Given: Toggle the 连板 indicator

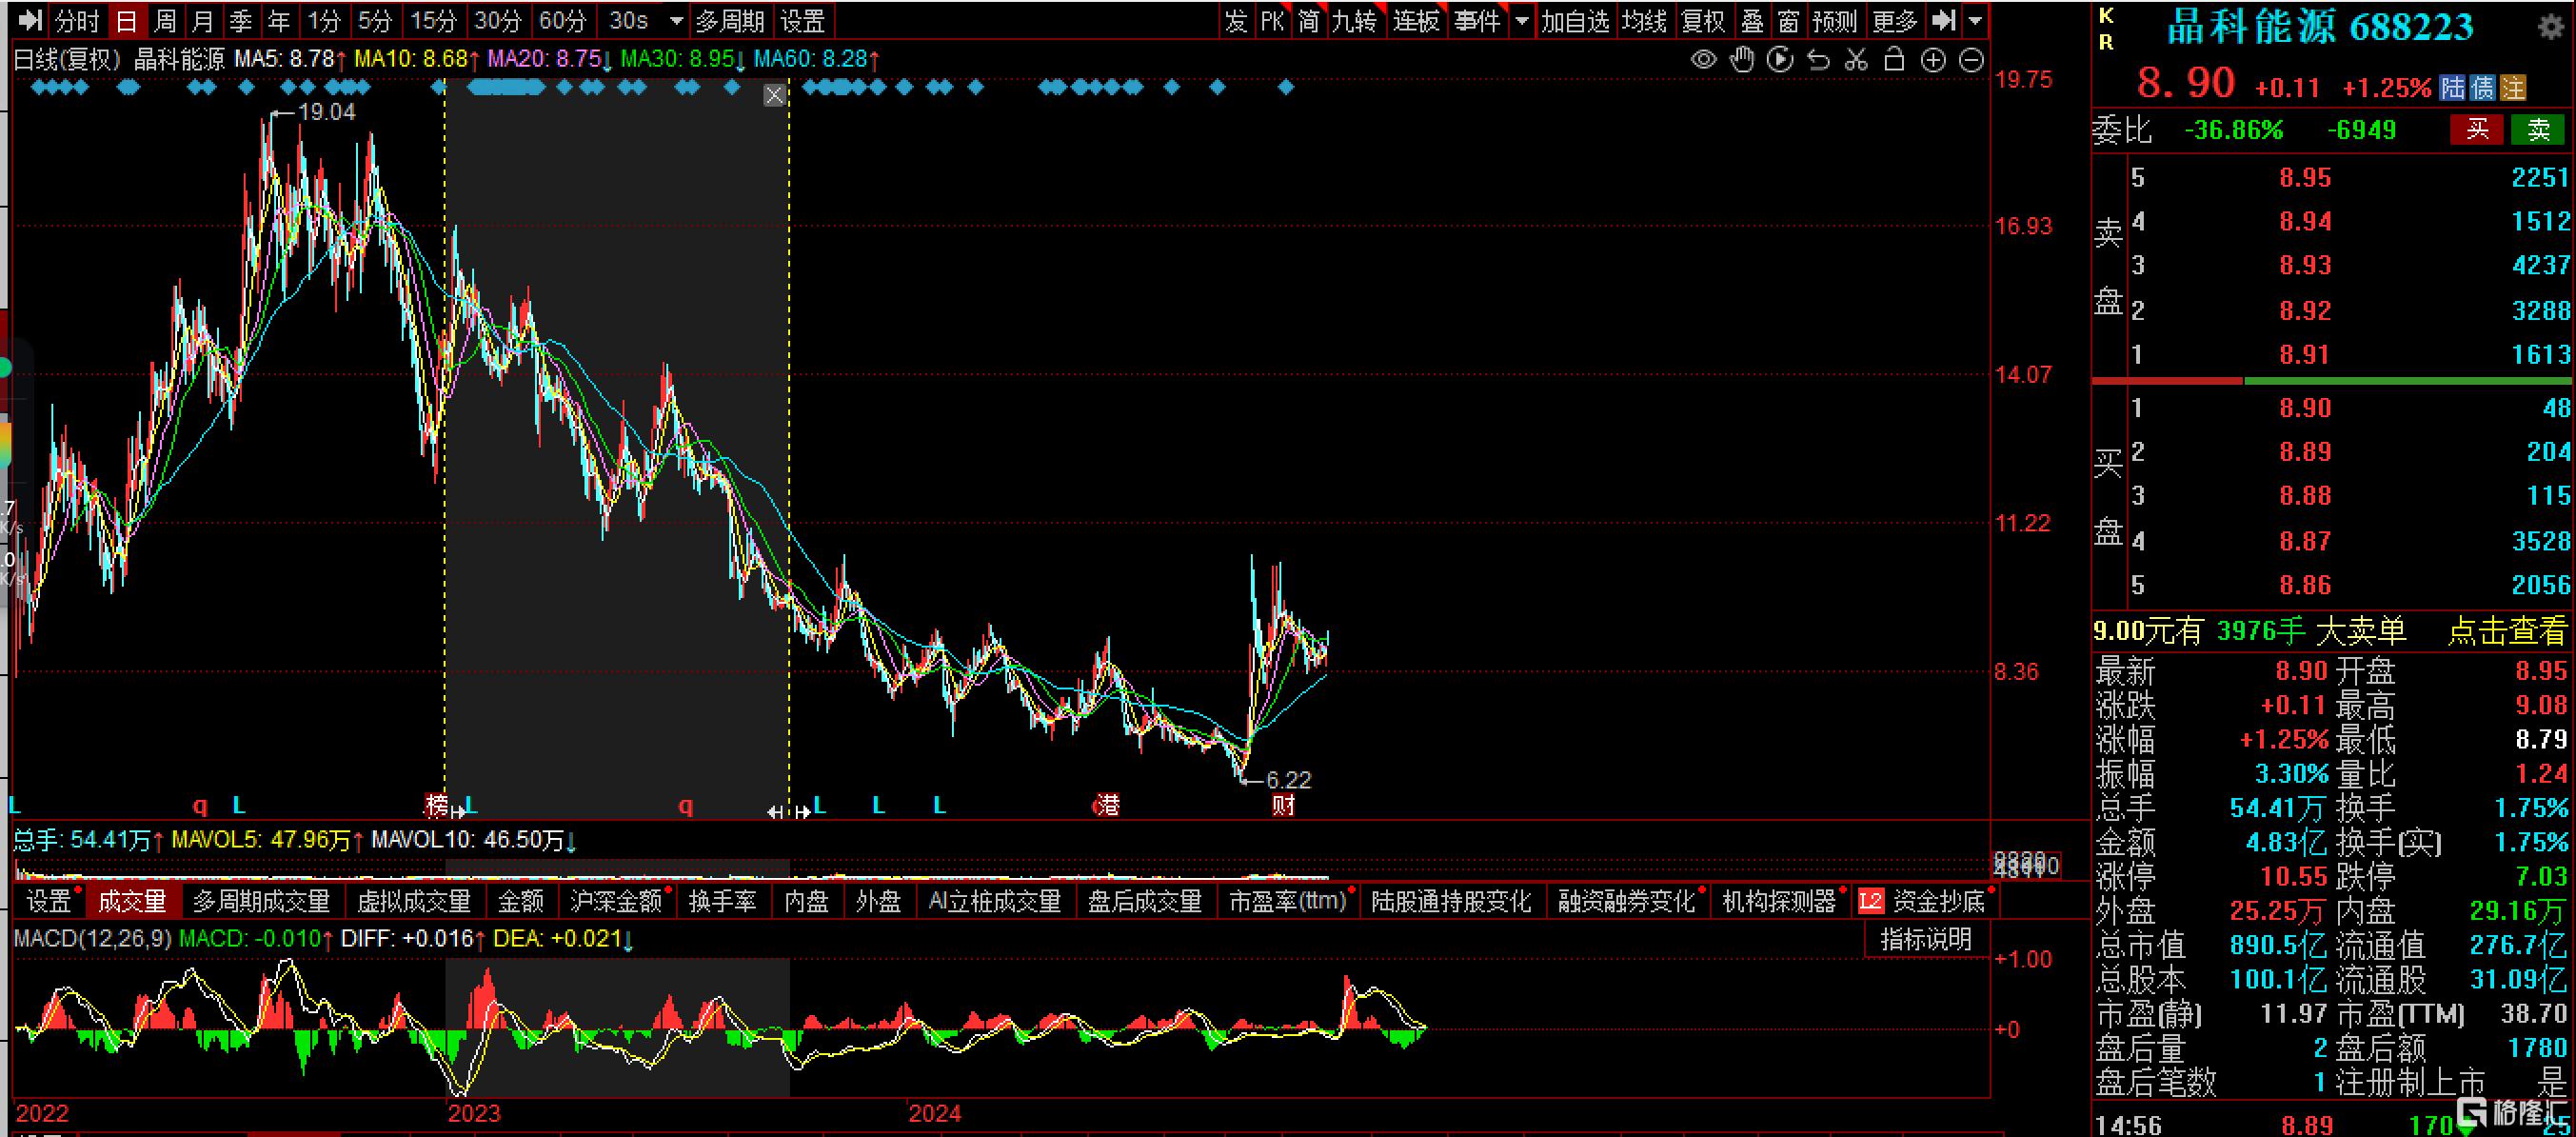Looking at the screenshot, I should pos(1416,20).
